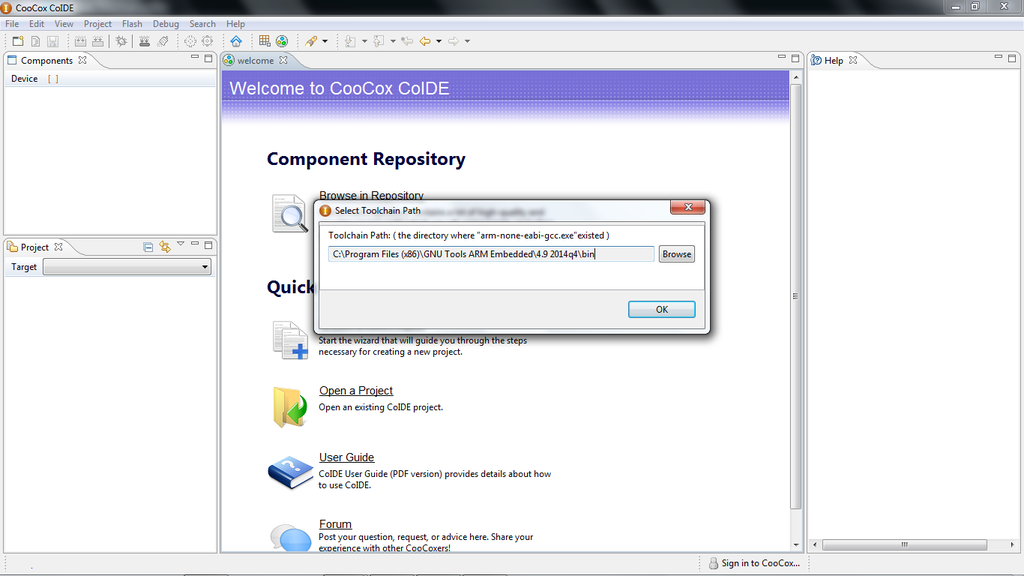This screenshot has height=576, width=1024.
Task: Click the New Project toolbar icon
Action: coord(18,41)
